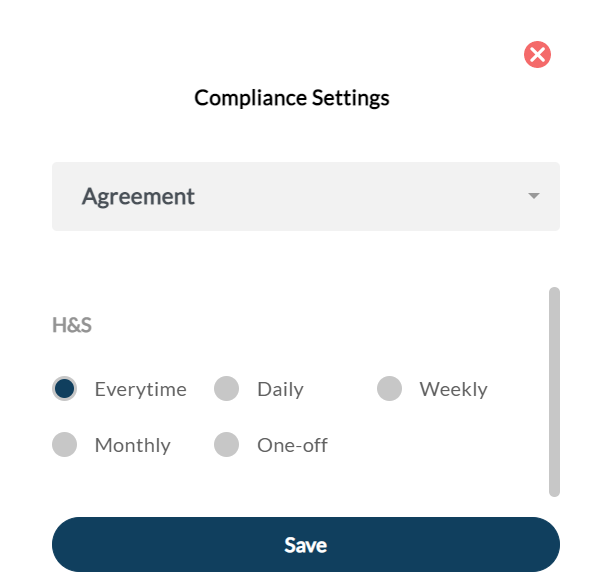Dismiss the dialog using the red circle icon
Image resolution: width=606 pixels, height=585 pixels.
537,54
